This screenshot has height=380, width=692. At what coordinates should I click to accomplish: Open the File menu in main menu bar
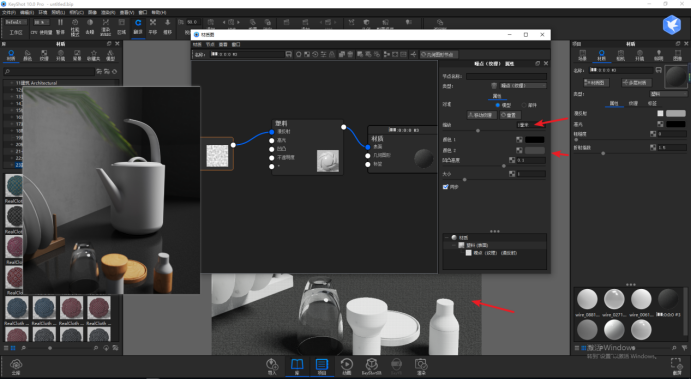click(9, 12)
